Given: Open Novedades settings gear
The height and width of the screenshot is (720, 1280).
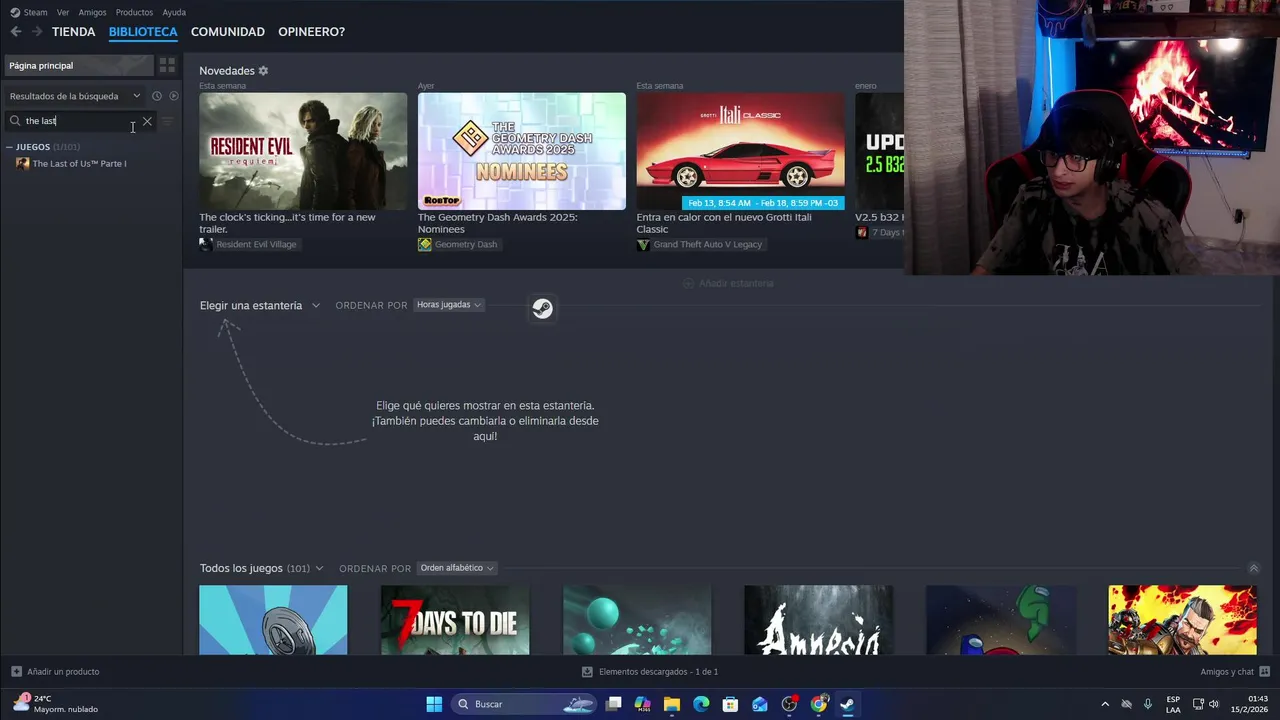Looking at the screenshot, I should click(263, 71).
